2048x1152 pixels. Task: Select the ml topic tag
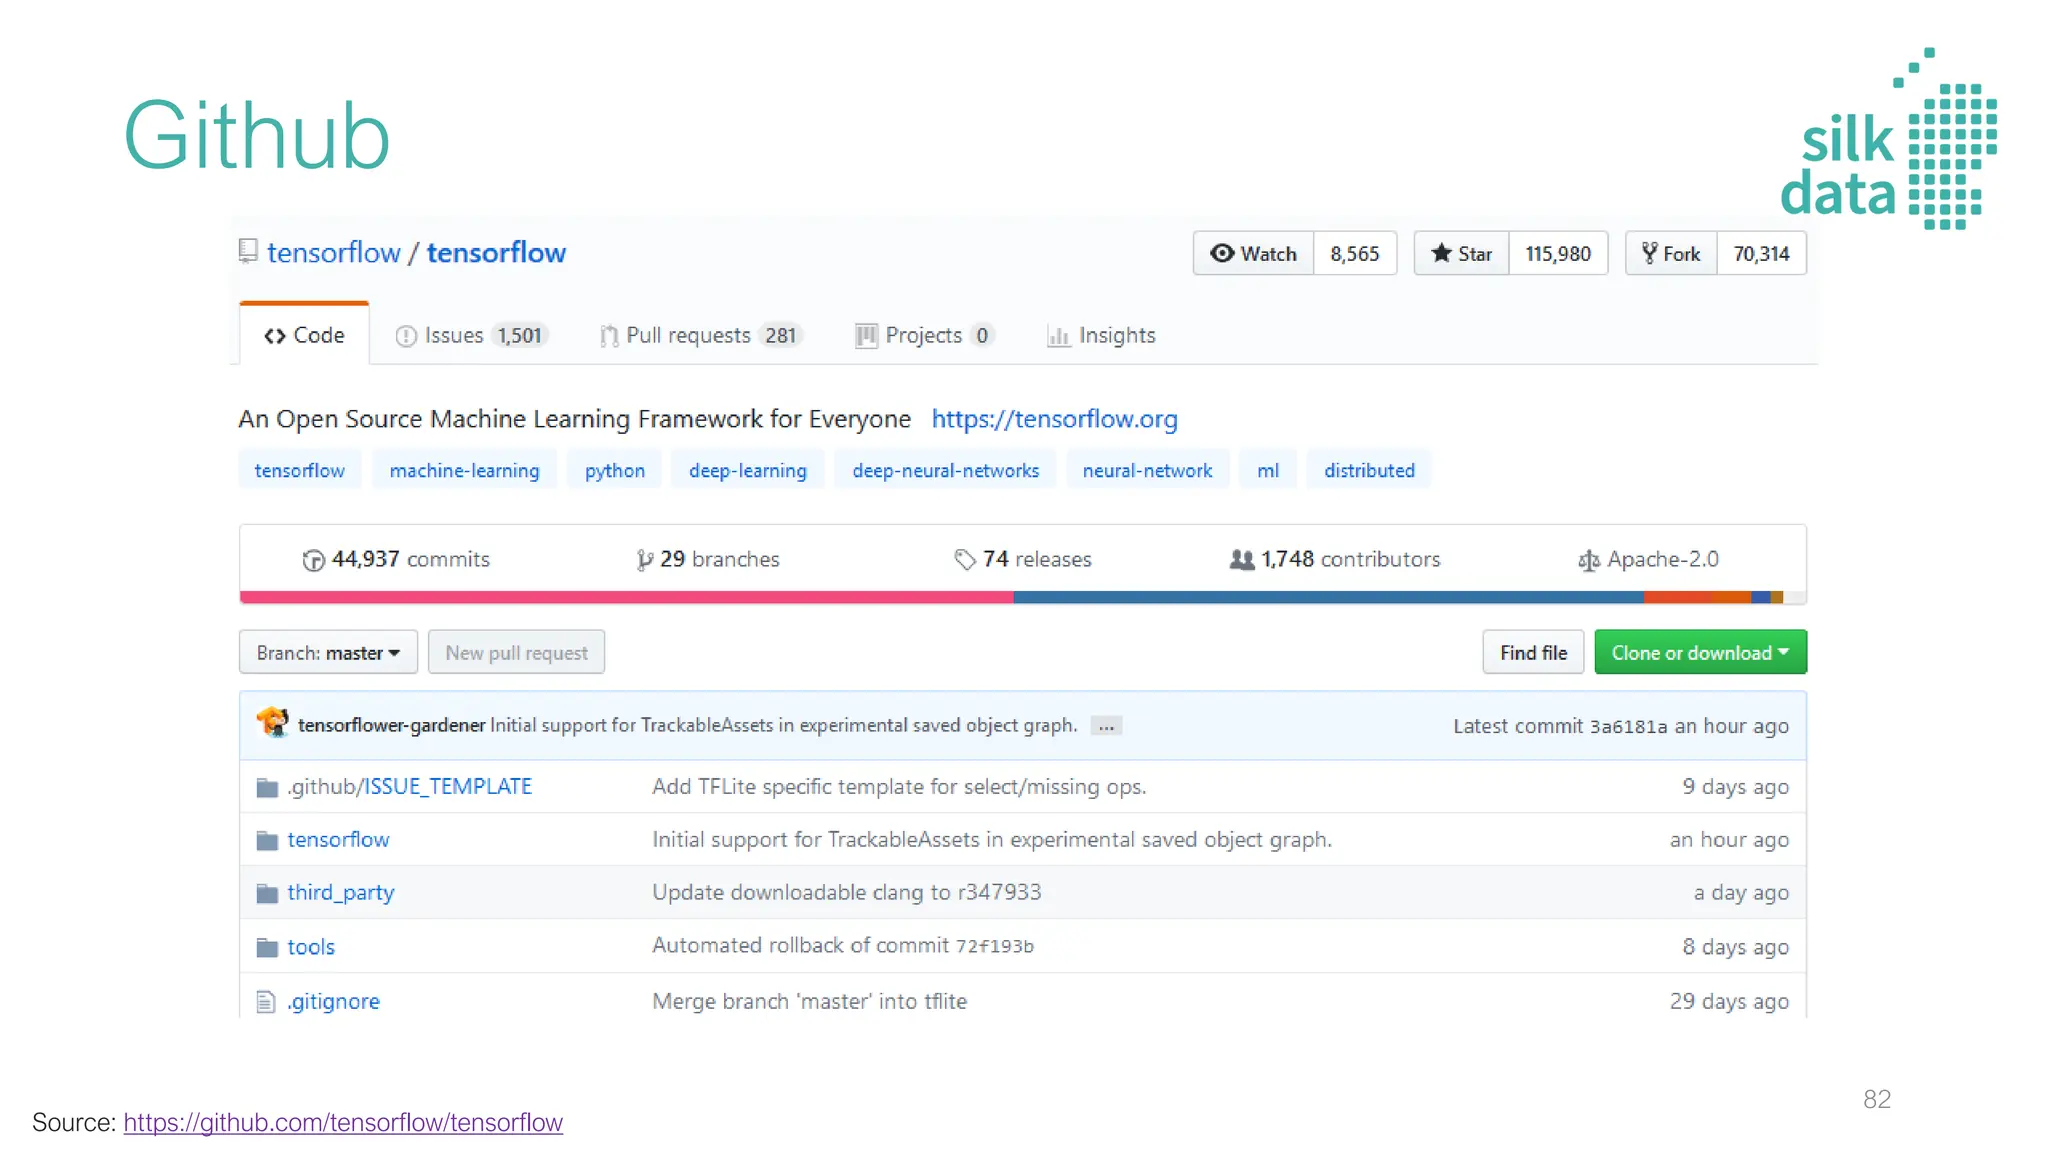click(x=1268, y=470)
